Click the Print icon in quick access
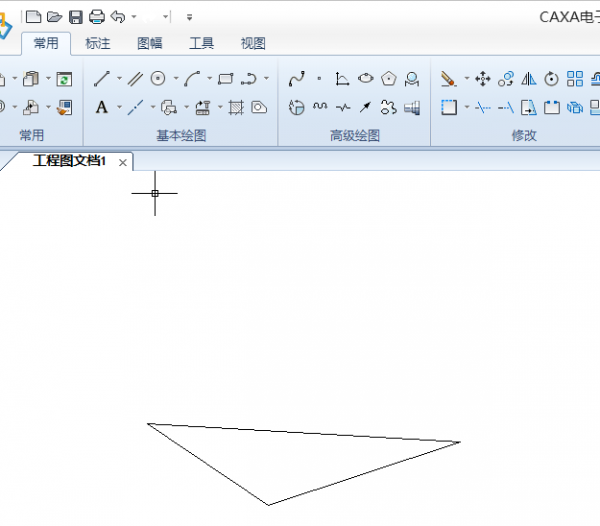The width and height of the screenshot is (600, 526). point(96,16)
